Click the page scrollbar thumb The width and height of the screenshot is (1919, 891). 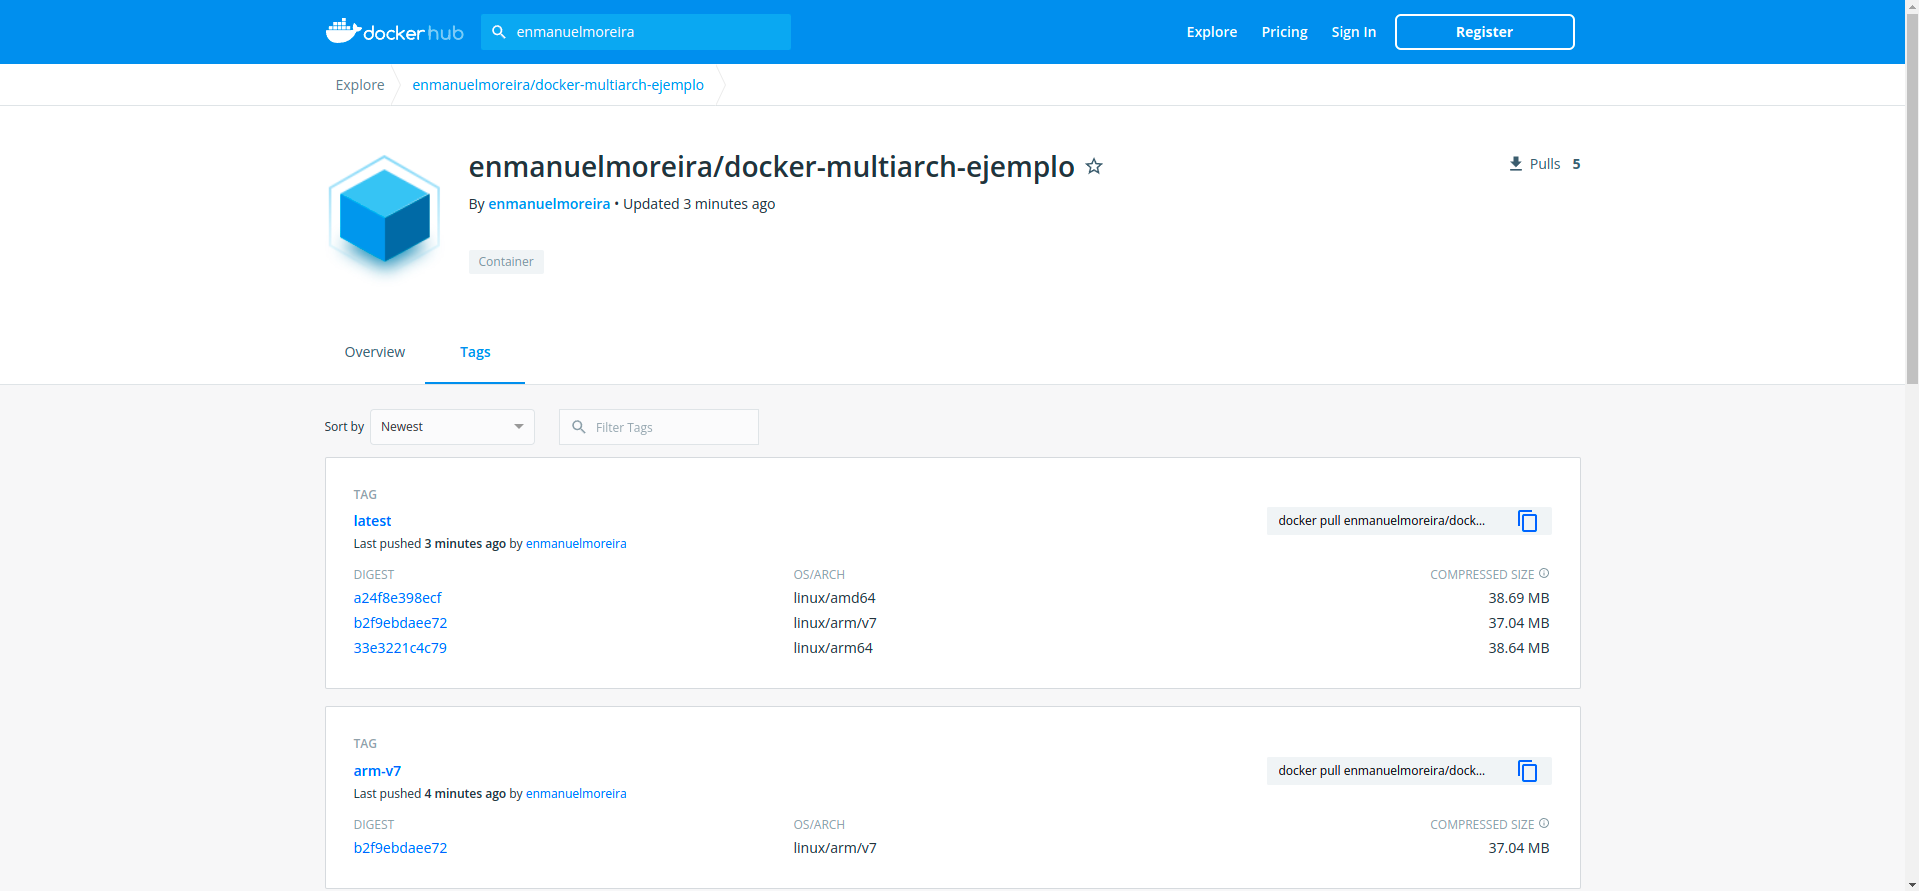pyautogui.click(x=1912, y=198)
